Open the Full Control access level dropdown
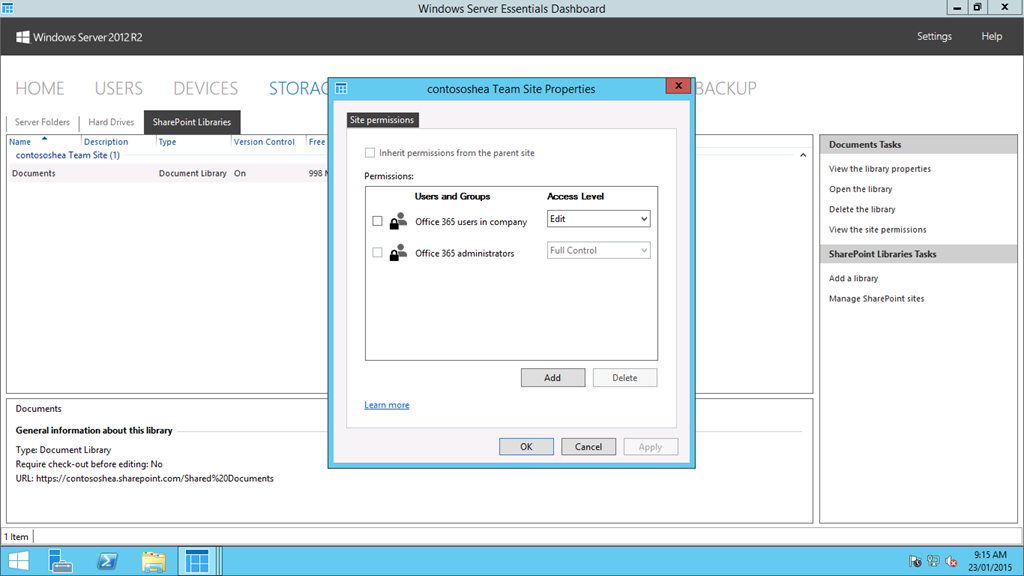The width and height of the screenshot is (1024, 576). pos(598,251)
